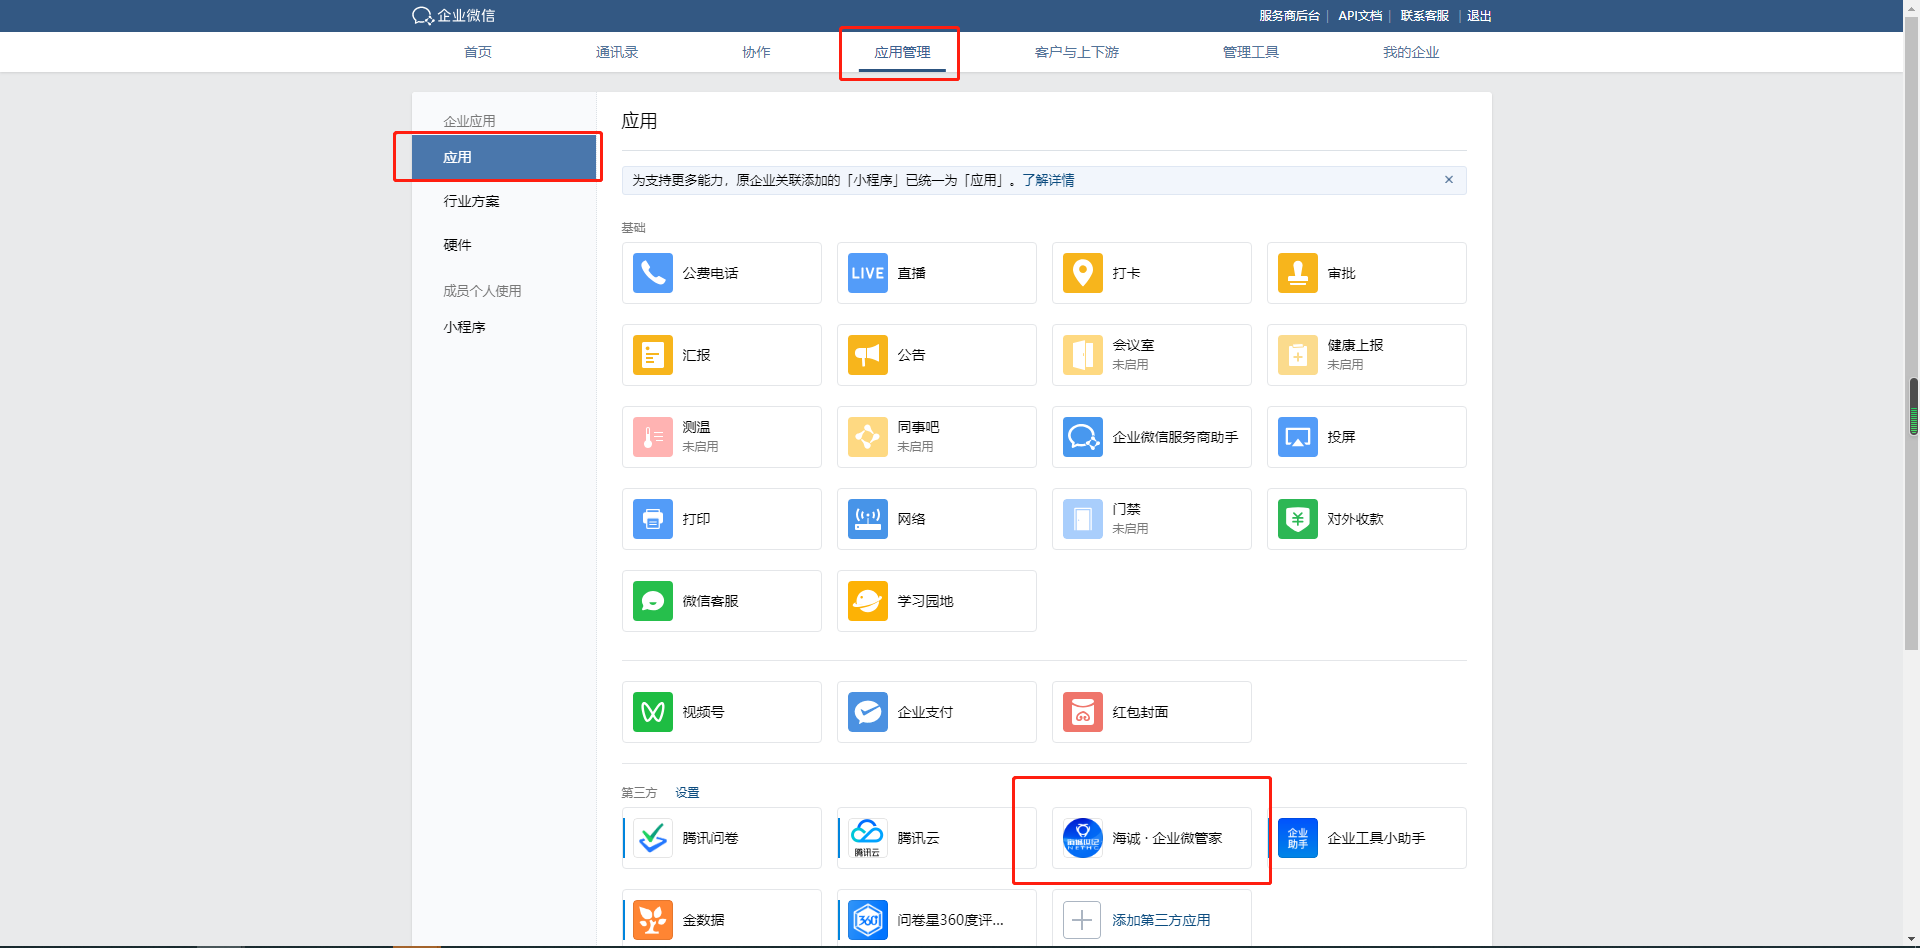Screen dimensions: 1920x948
Task: Click the 打卡 location pin icon
Action: coord(1082,273)
